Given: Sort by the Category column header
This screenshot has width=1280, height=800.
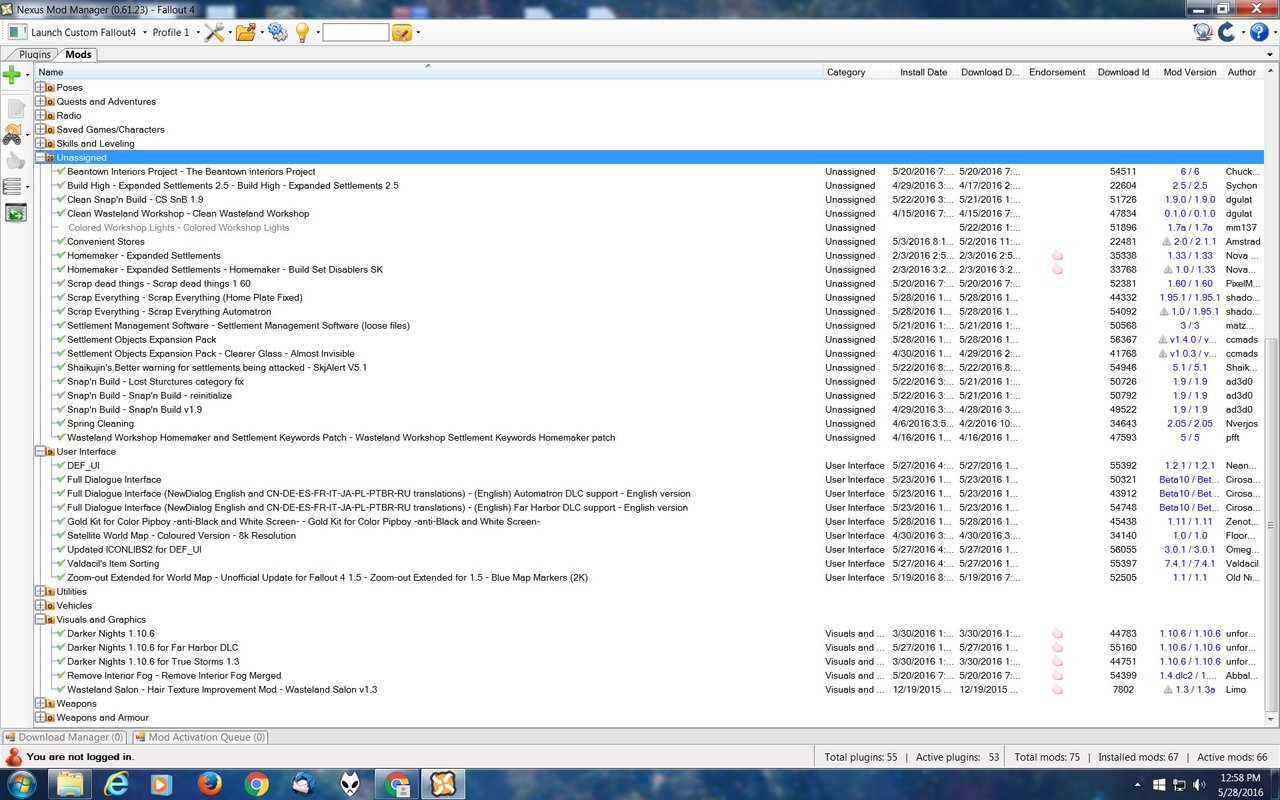Looking at the screenshot, I should click(x=857, y=72).
